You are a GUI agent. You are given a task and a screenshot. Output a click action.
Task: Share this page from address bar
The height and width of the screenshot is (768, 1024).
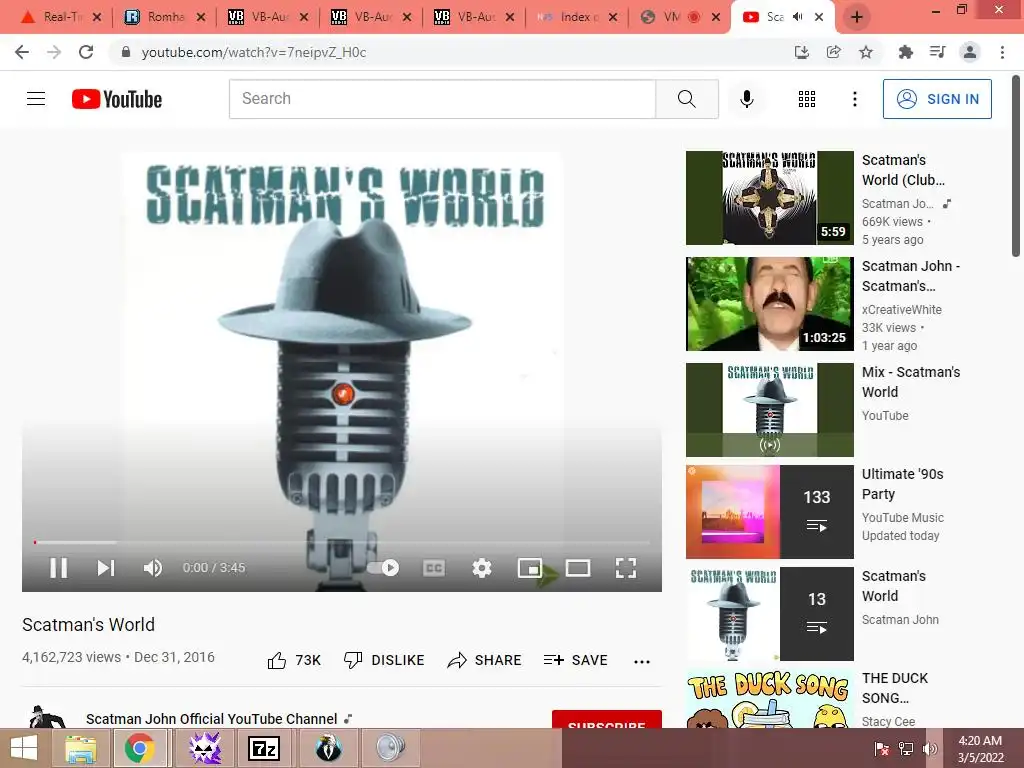click(833, 52)
